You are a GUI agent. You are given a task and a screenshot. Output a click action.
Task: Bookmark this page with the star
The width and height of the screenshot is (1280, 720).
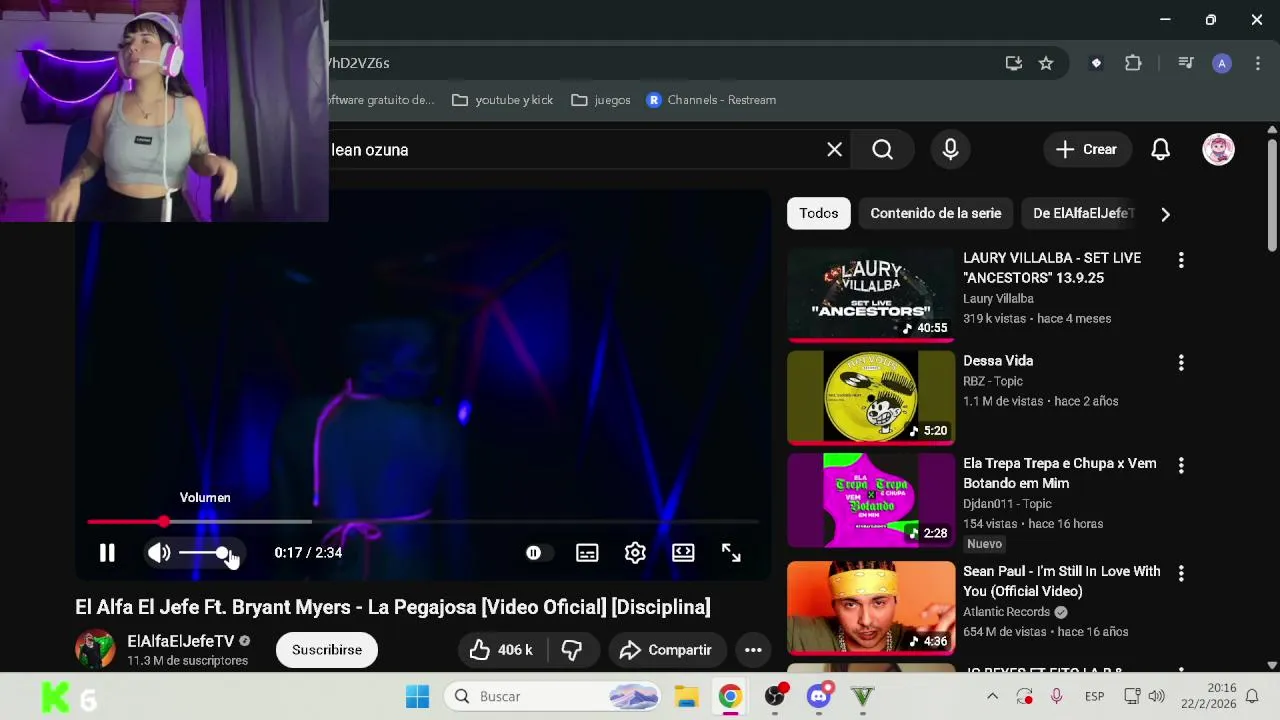tap(1046, 63)
